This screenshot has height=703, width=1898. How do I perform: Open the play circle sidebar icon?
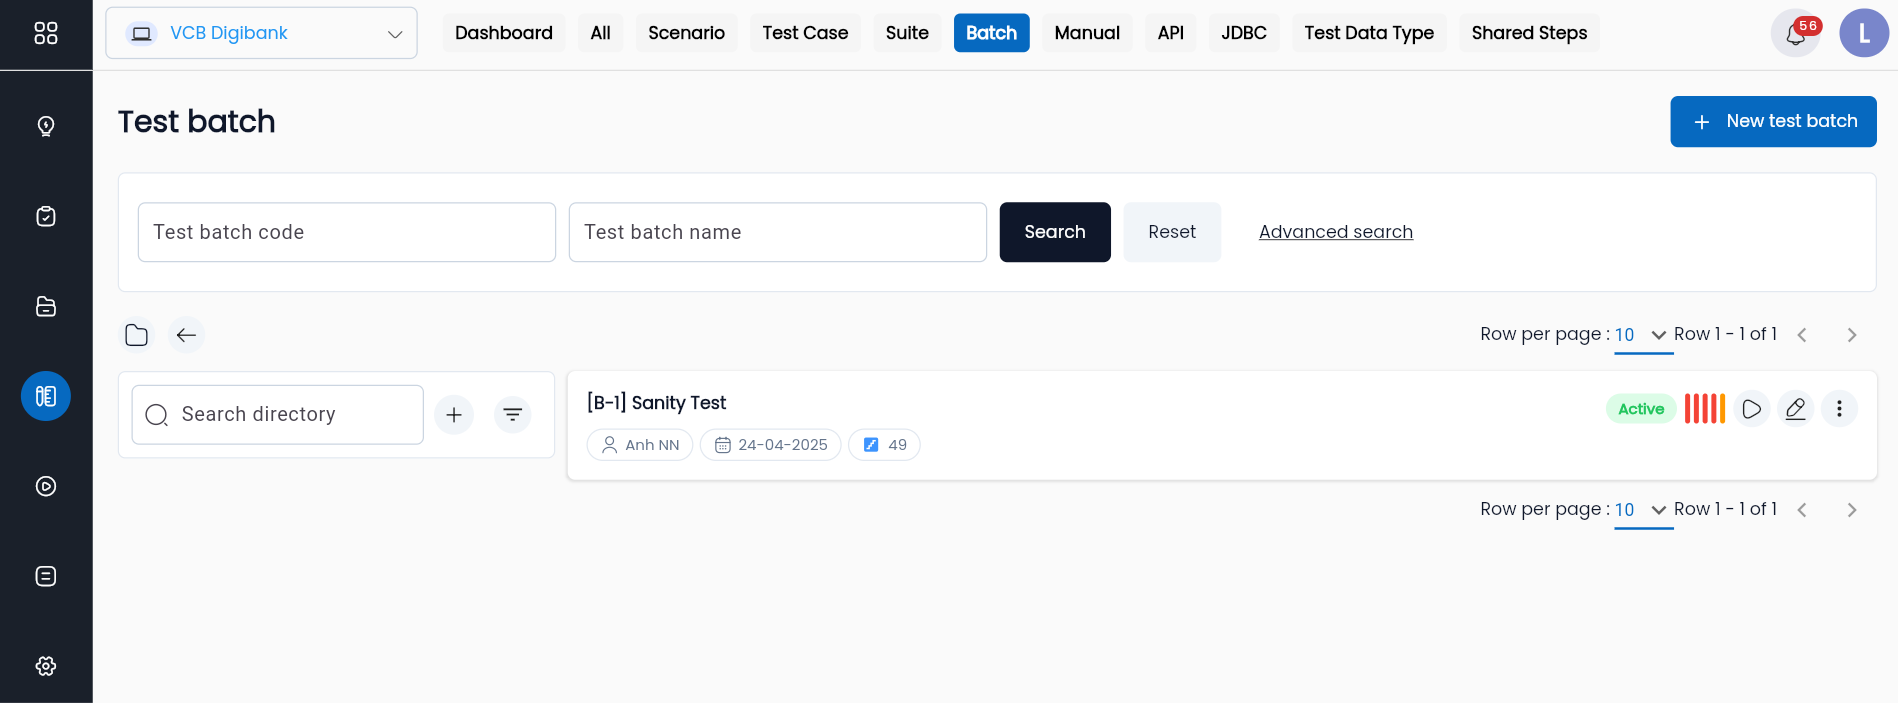[46, 486]
